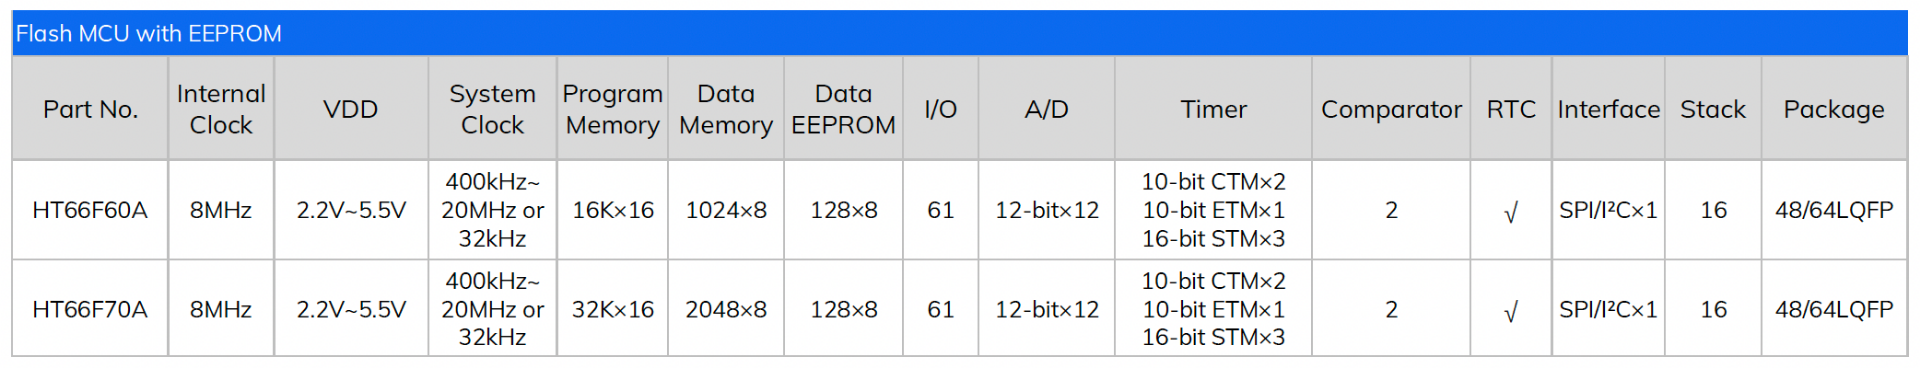Select the 16K×16 program memory cell
The image size is (1920, 368).
612,210
